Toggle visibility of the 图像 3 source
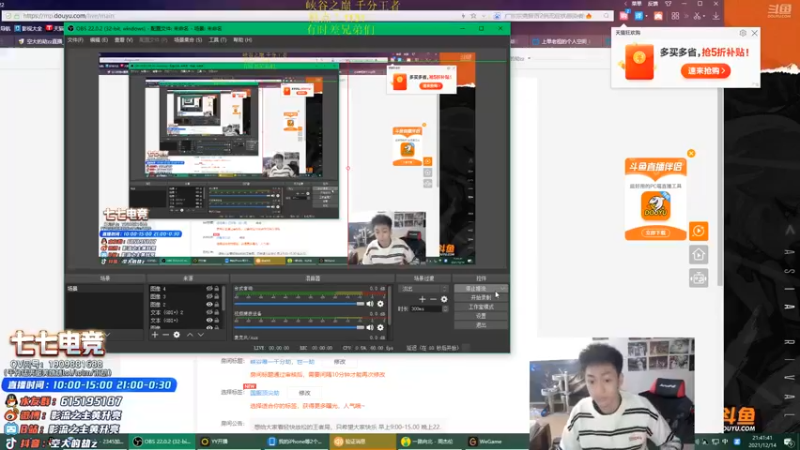This screenshot has height=450, width=800. [209, 296]
